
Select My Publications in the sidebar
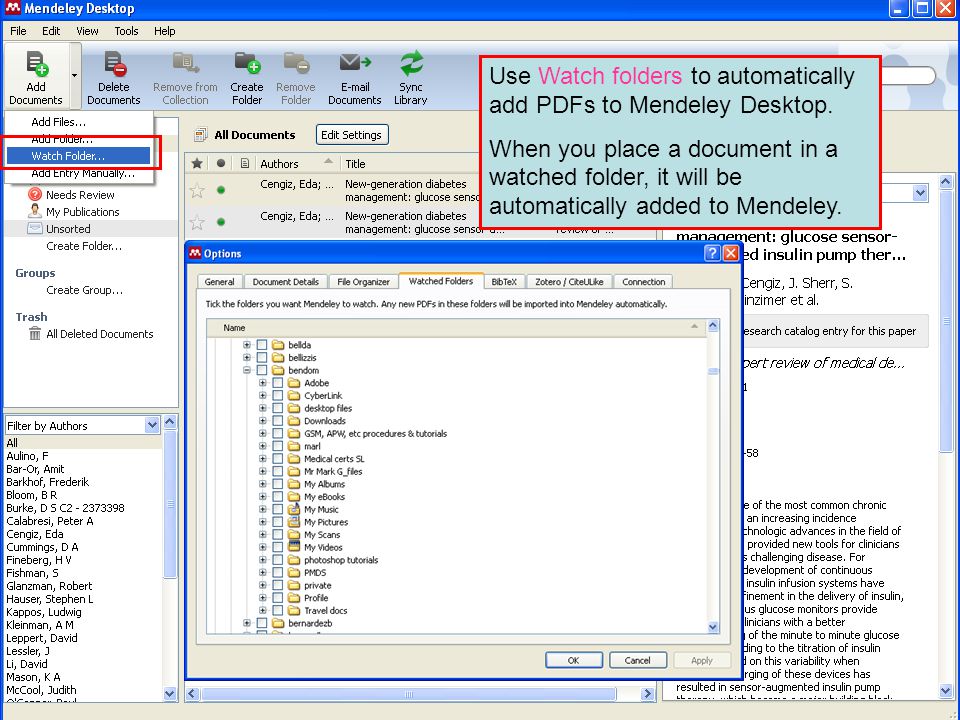83,212
